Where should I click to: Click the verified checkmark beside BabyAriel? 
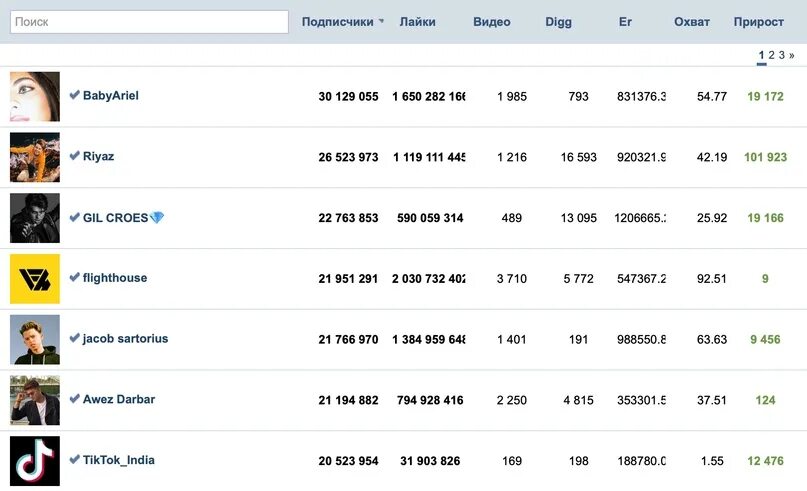click(x=74, y=95)
